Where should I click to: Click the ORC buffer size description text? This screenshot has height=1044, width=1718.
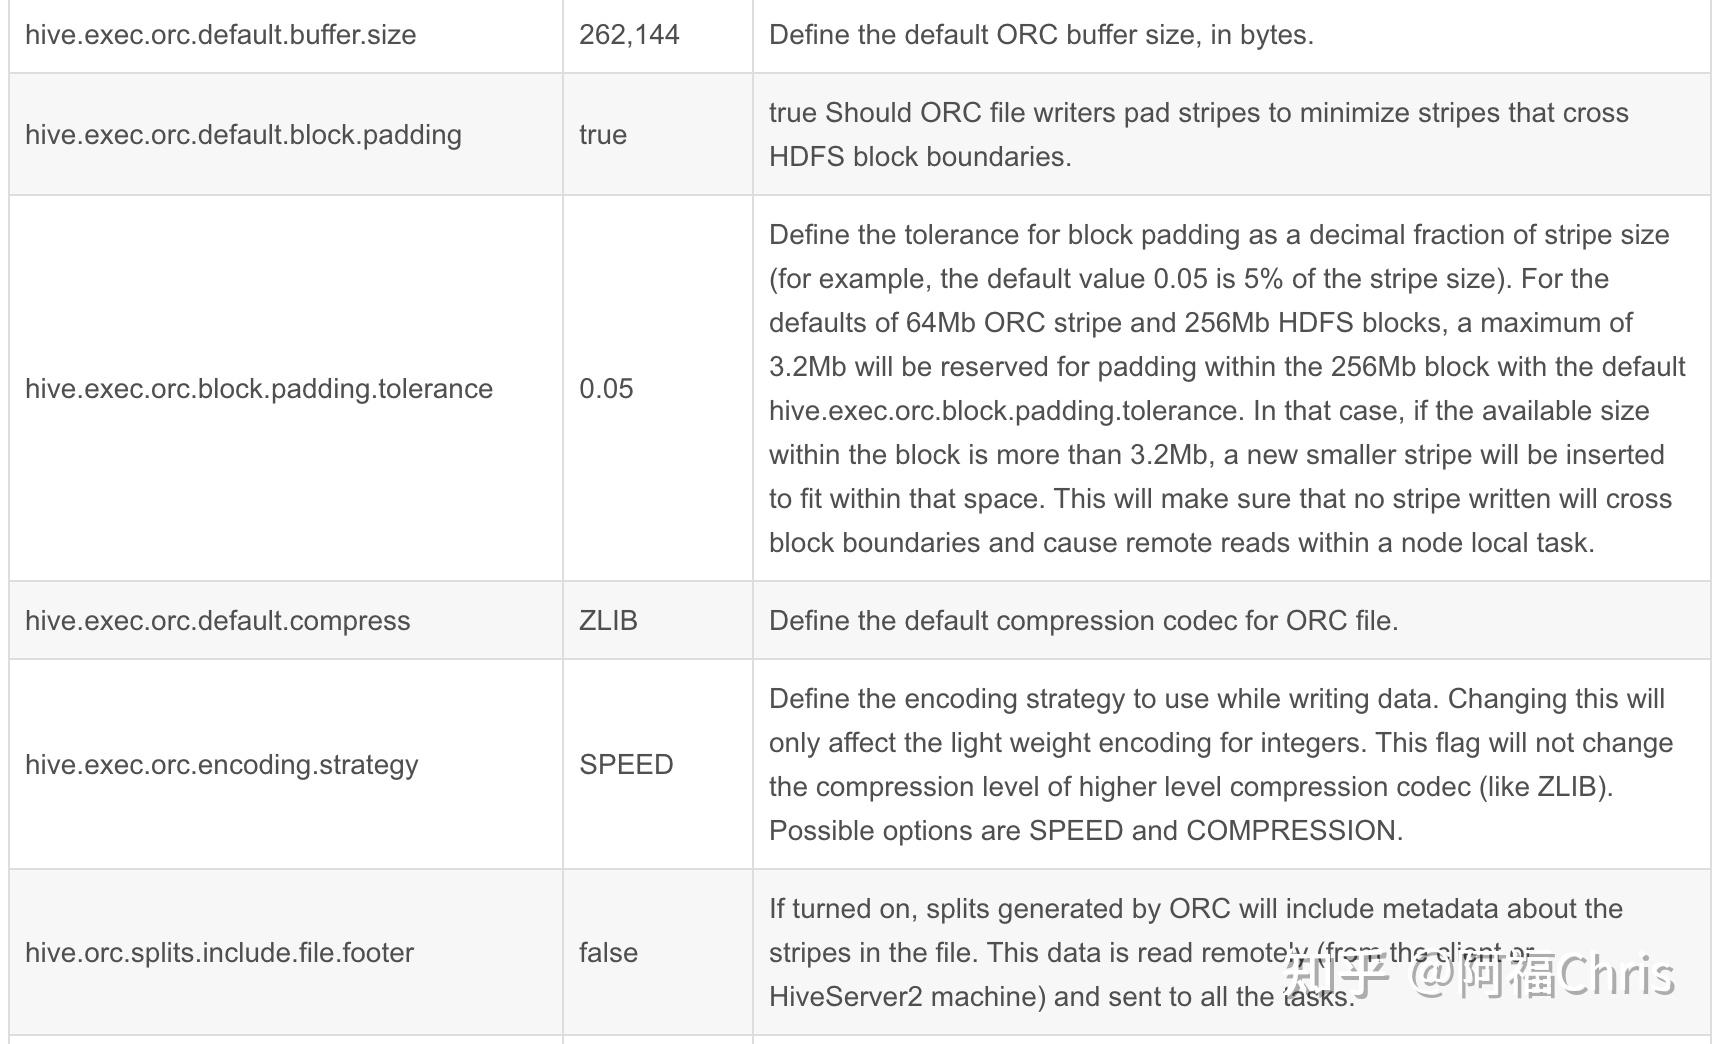pos(1041,35)
